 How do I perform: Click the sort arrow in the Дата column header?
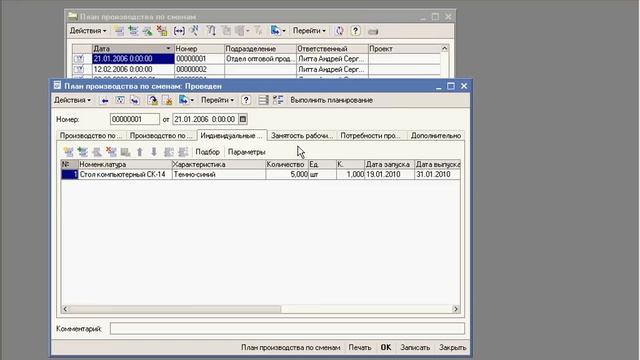point(168,49)
